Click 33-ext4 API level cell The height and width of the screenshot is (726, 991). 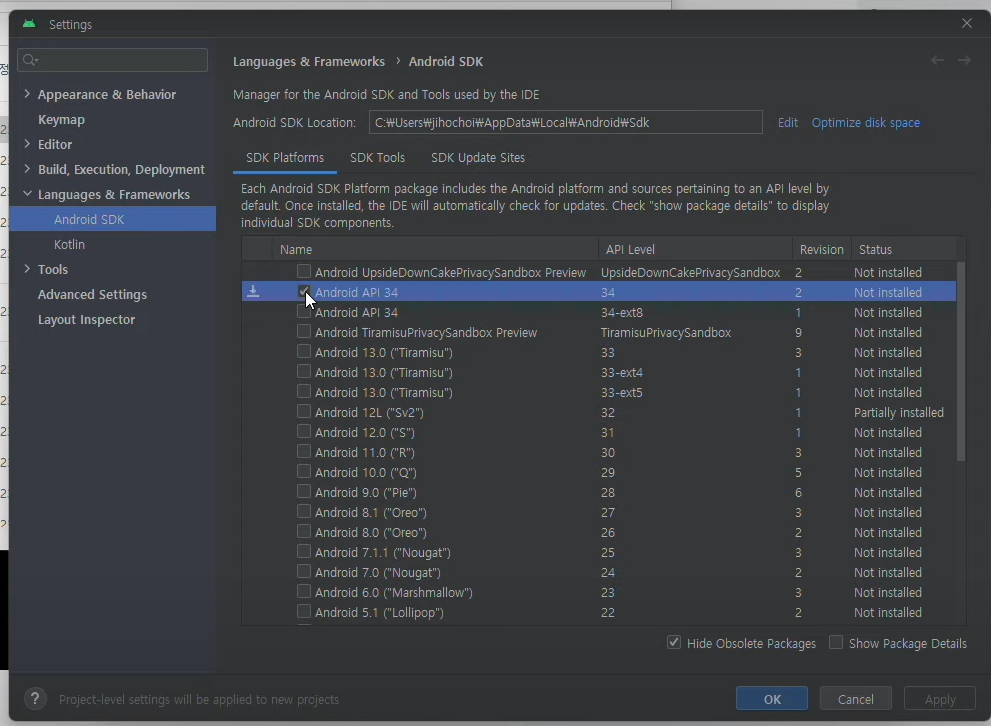[622, 373]
